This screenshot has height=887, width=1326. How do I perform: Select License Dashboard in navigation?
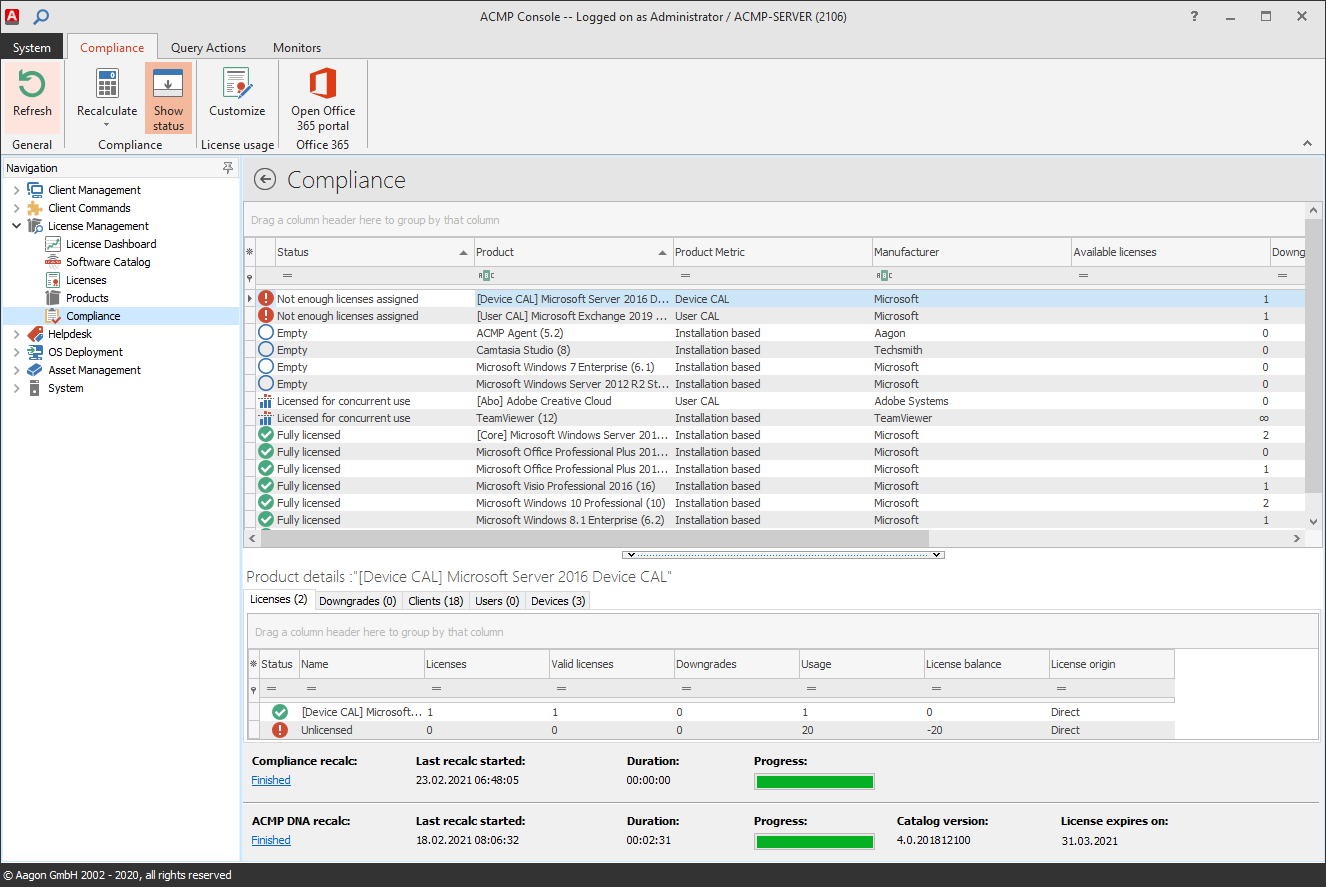point(111,244)
